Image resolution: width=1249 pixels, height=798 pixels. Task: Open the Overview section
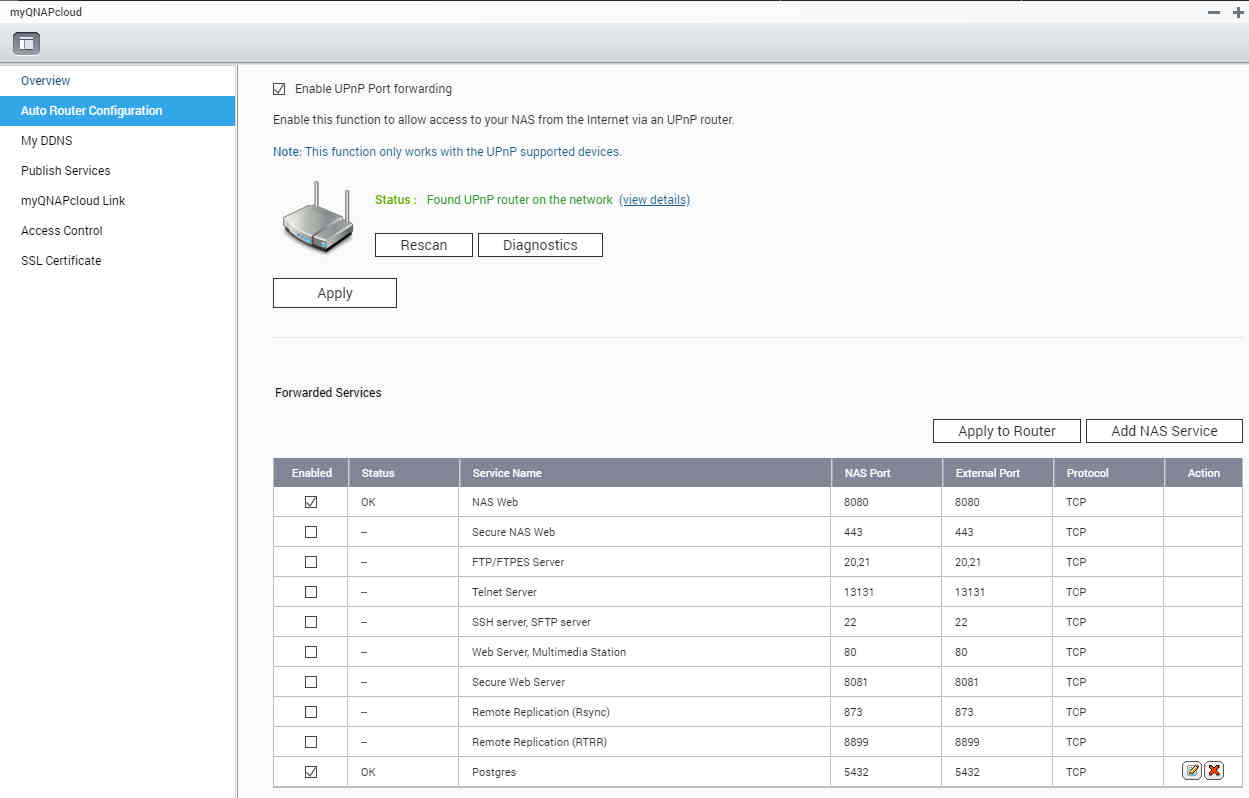46,81
